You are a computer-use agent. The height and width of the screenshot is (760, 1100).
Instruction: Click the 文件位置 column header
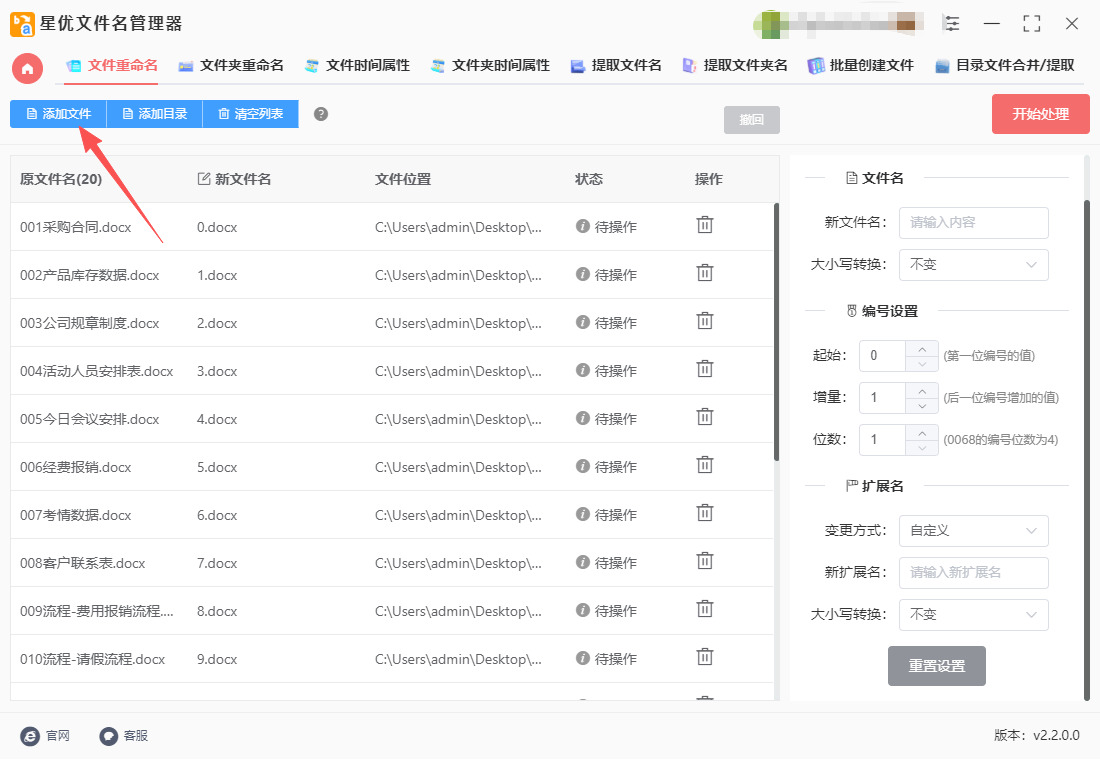[x=403, y=179]
